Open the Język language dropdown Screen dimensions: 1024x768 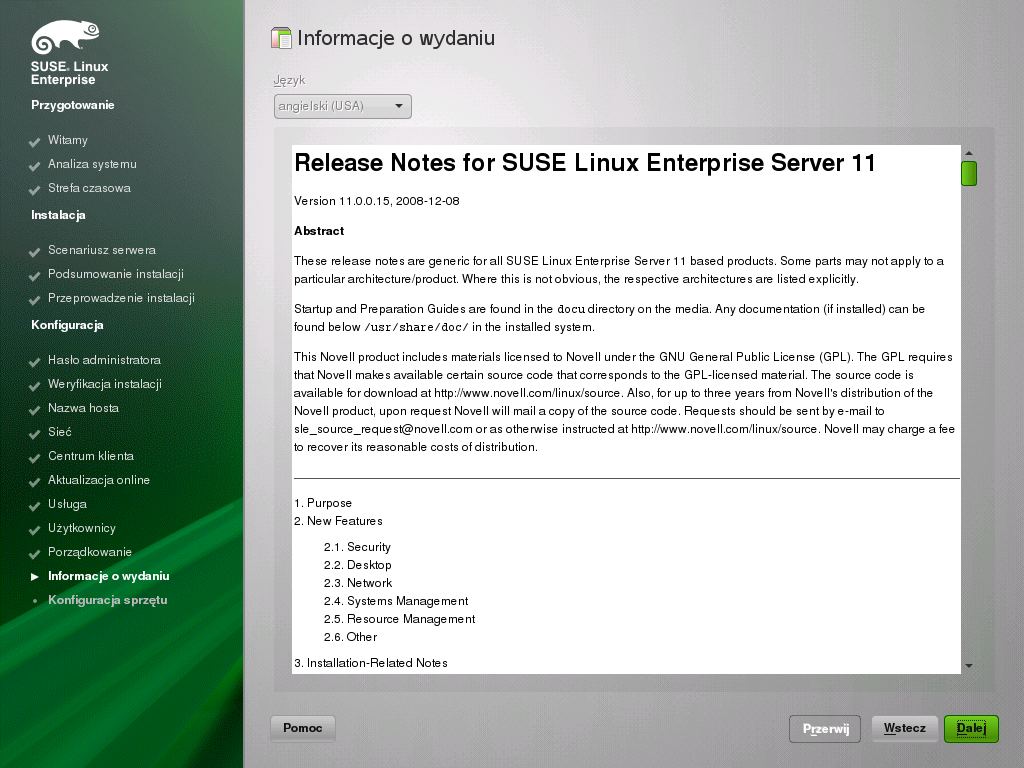[342, 106]
